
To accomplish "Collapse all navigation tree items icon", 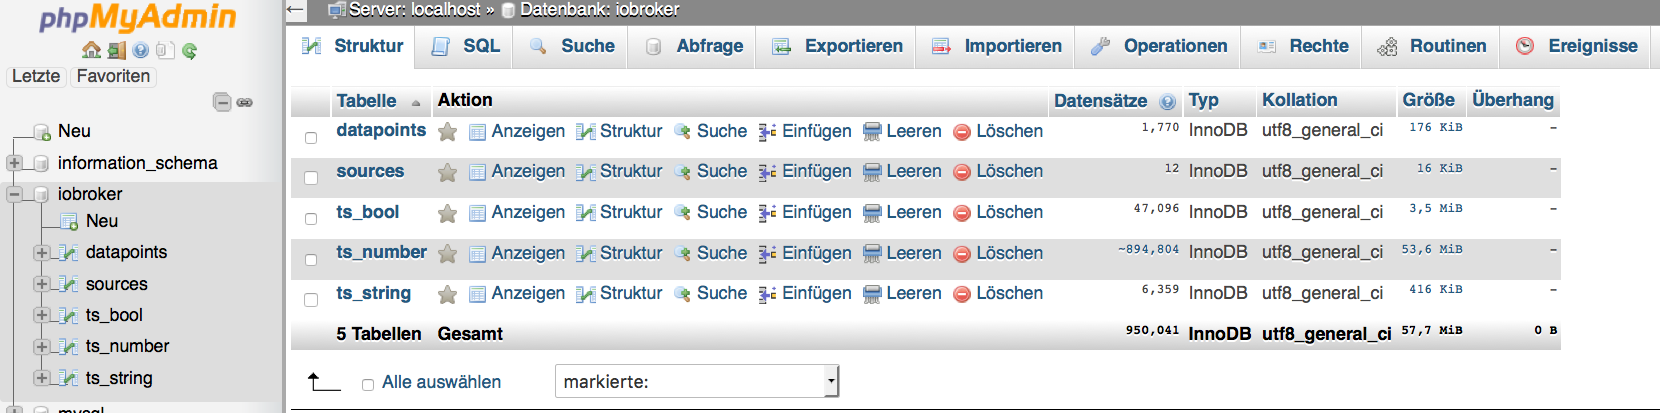I will click(222, 102).
